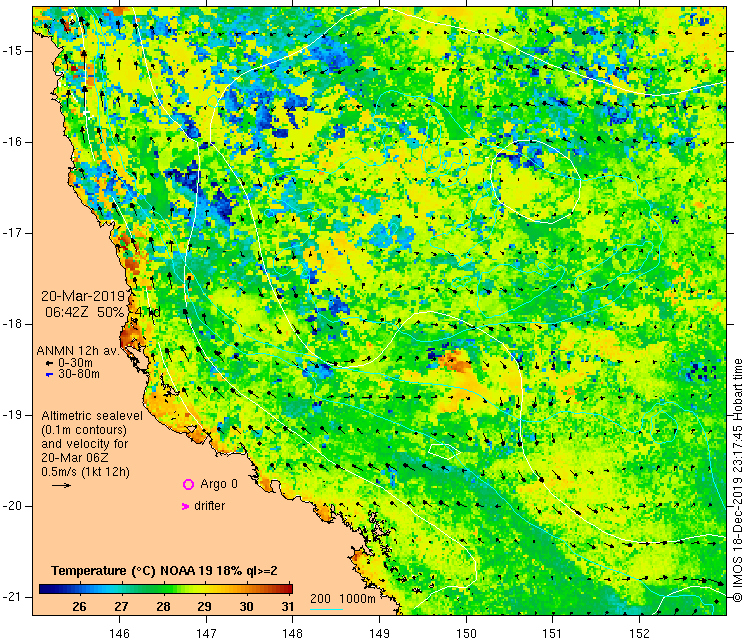
Task: Click the date text 20-Mar-2019
Action: pos(83,296)
